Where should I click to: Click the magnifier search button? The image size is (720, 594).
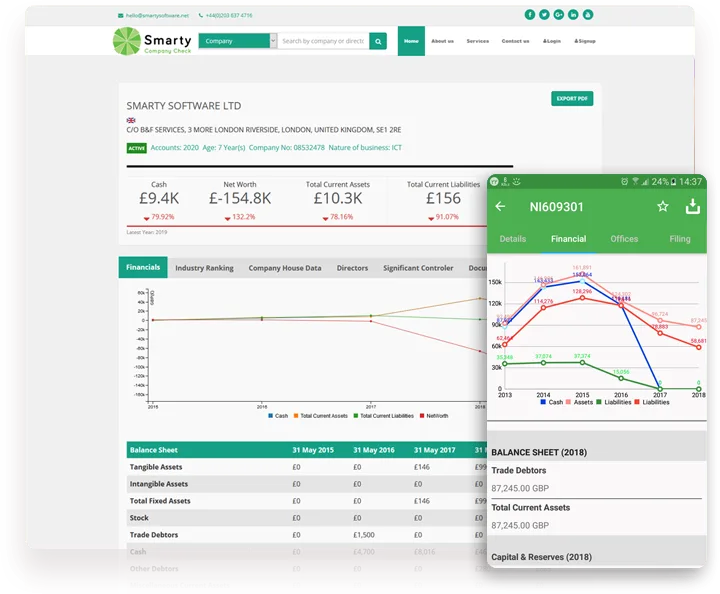[378, 41]
